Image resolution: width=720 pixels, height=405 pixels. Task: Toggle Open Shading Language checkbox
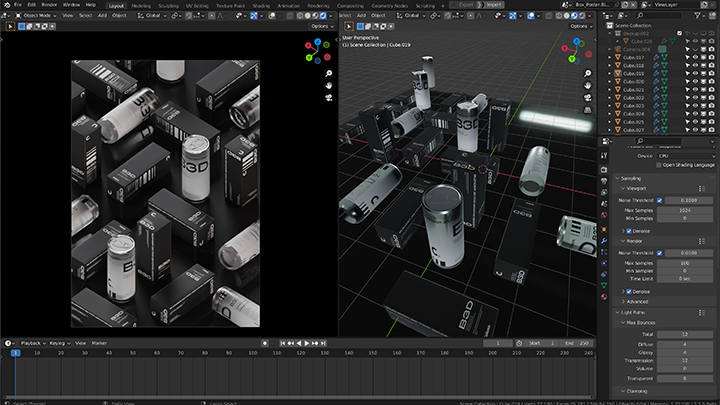tap(659, 165)
